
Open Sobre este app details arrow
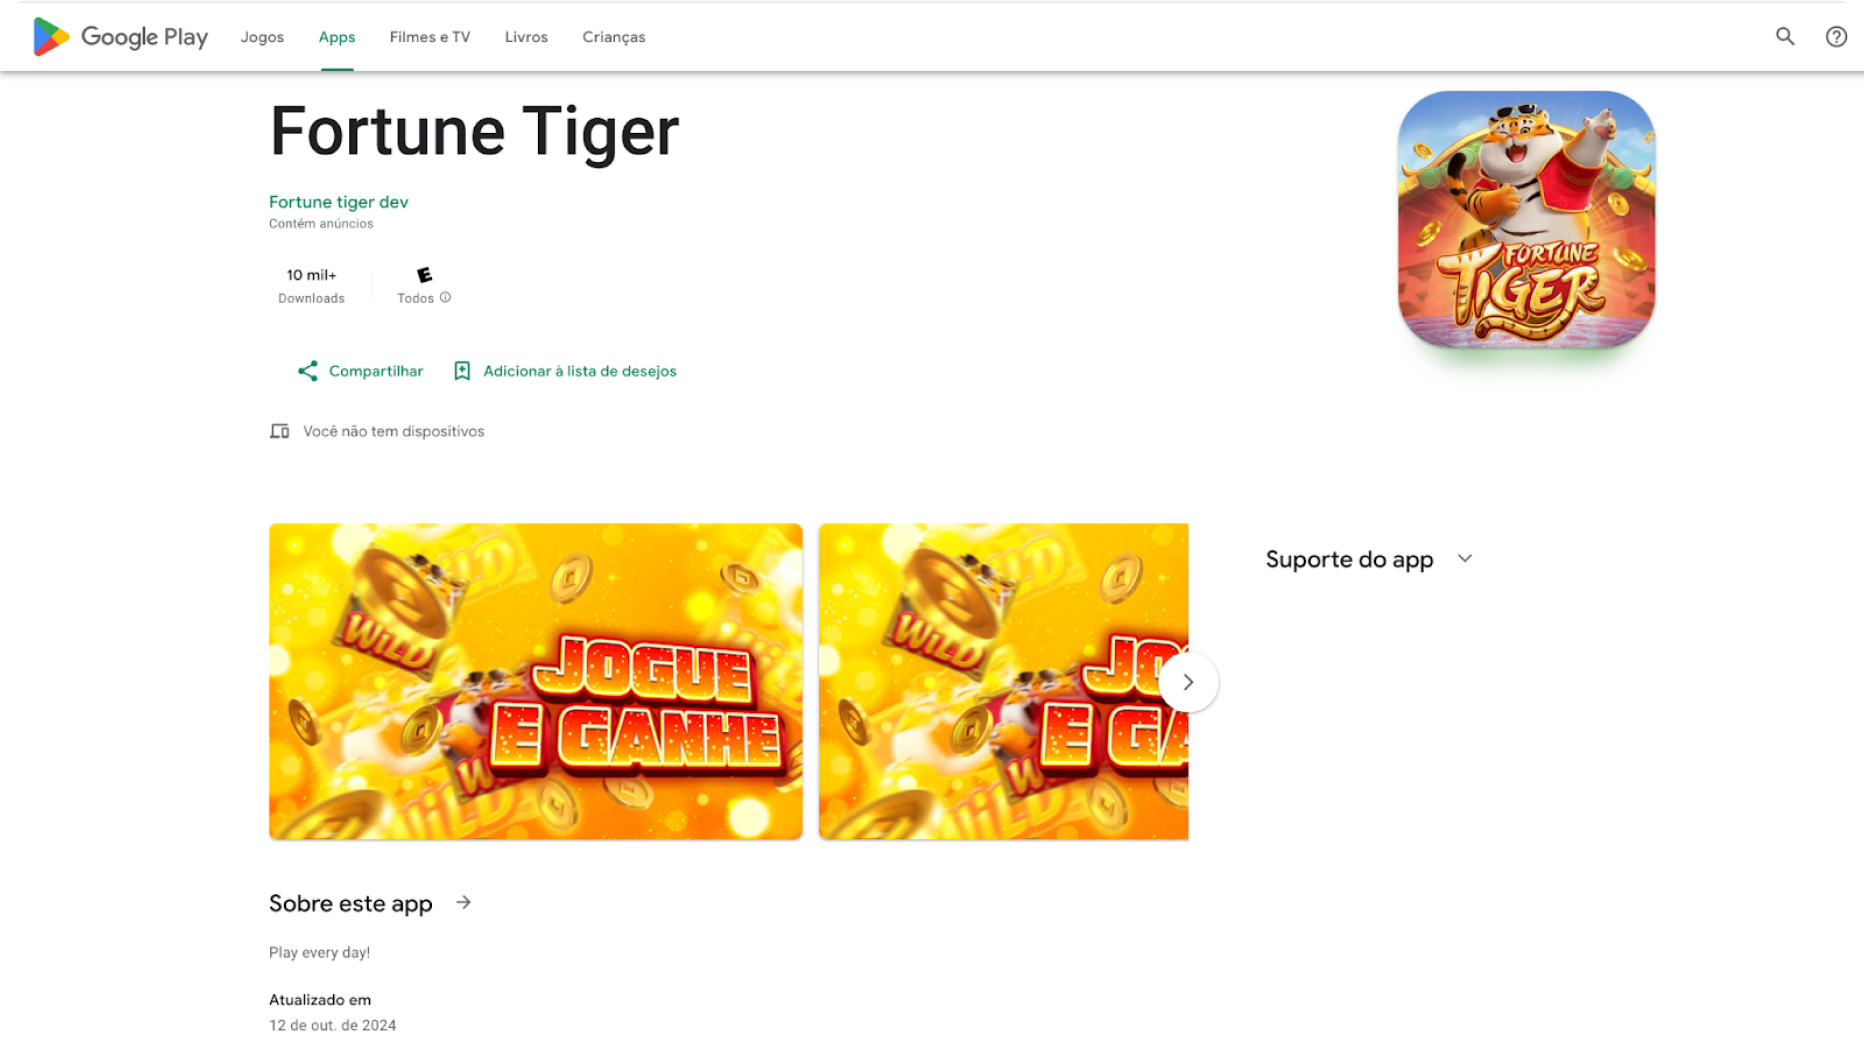[464, 903]
